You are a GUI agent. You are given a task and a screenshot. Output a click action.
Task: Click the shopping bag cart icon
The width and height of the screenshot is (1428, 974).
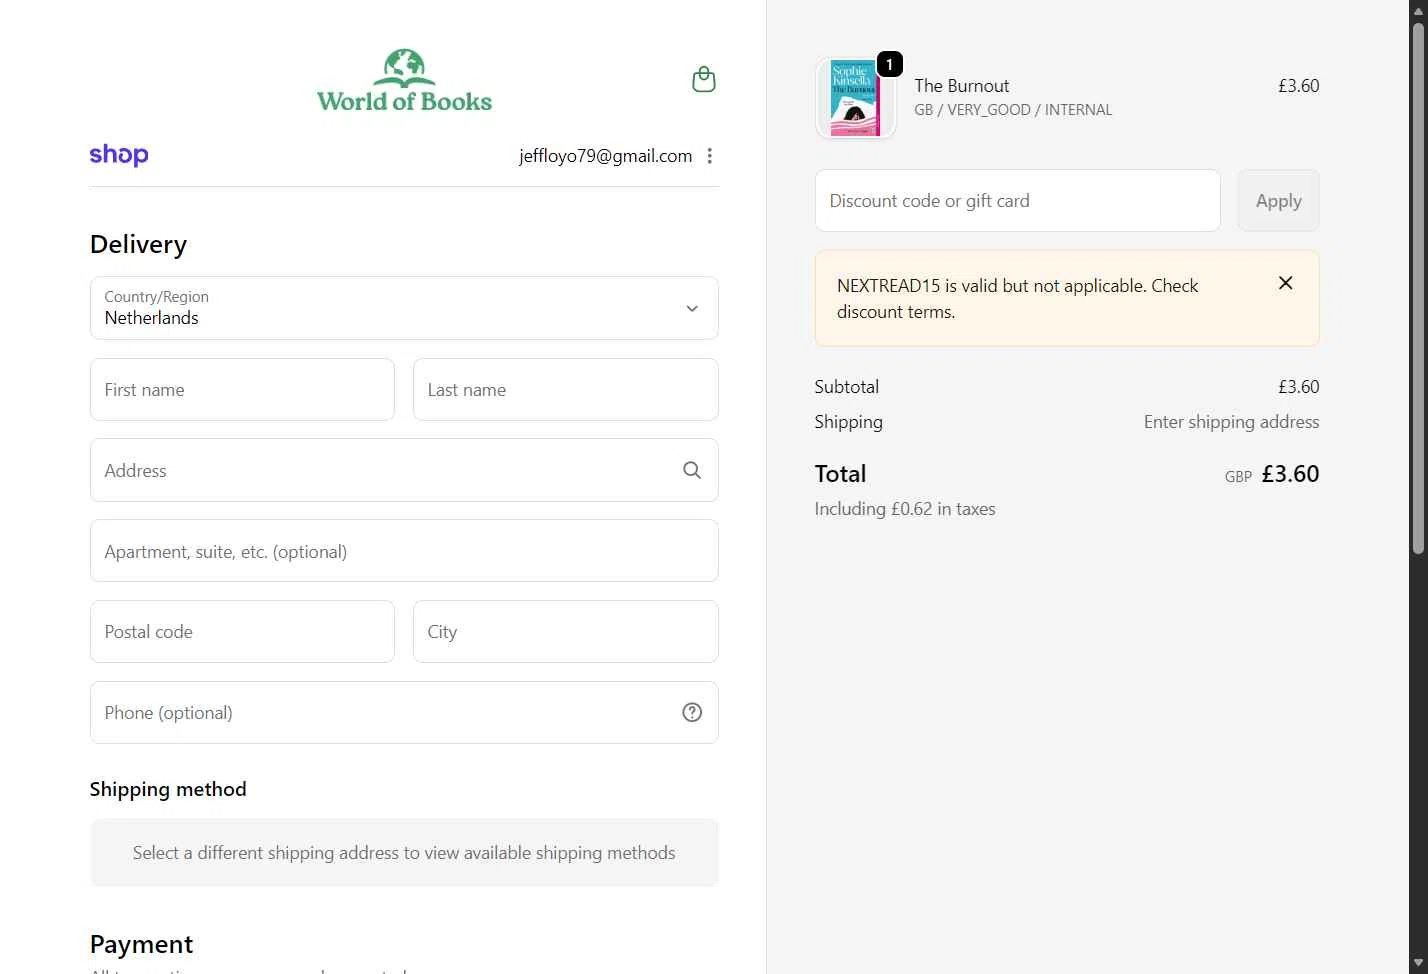click(x=704, y=80)
